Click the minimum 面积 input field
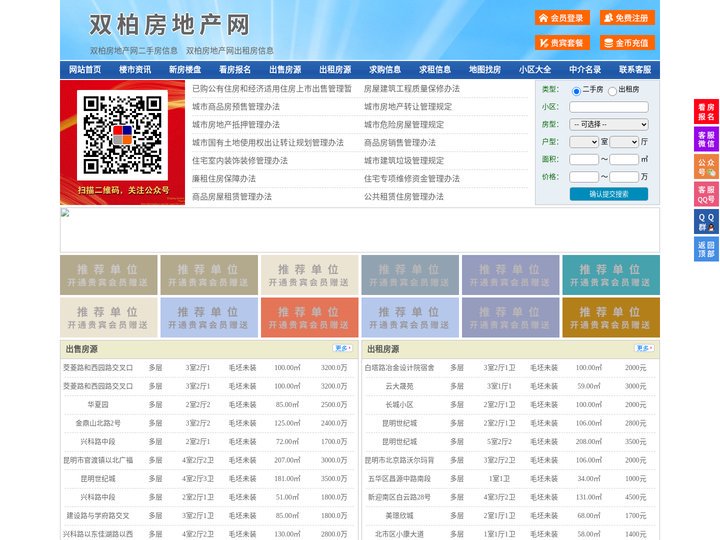Screen dimensions: 720x540 584,159
